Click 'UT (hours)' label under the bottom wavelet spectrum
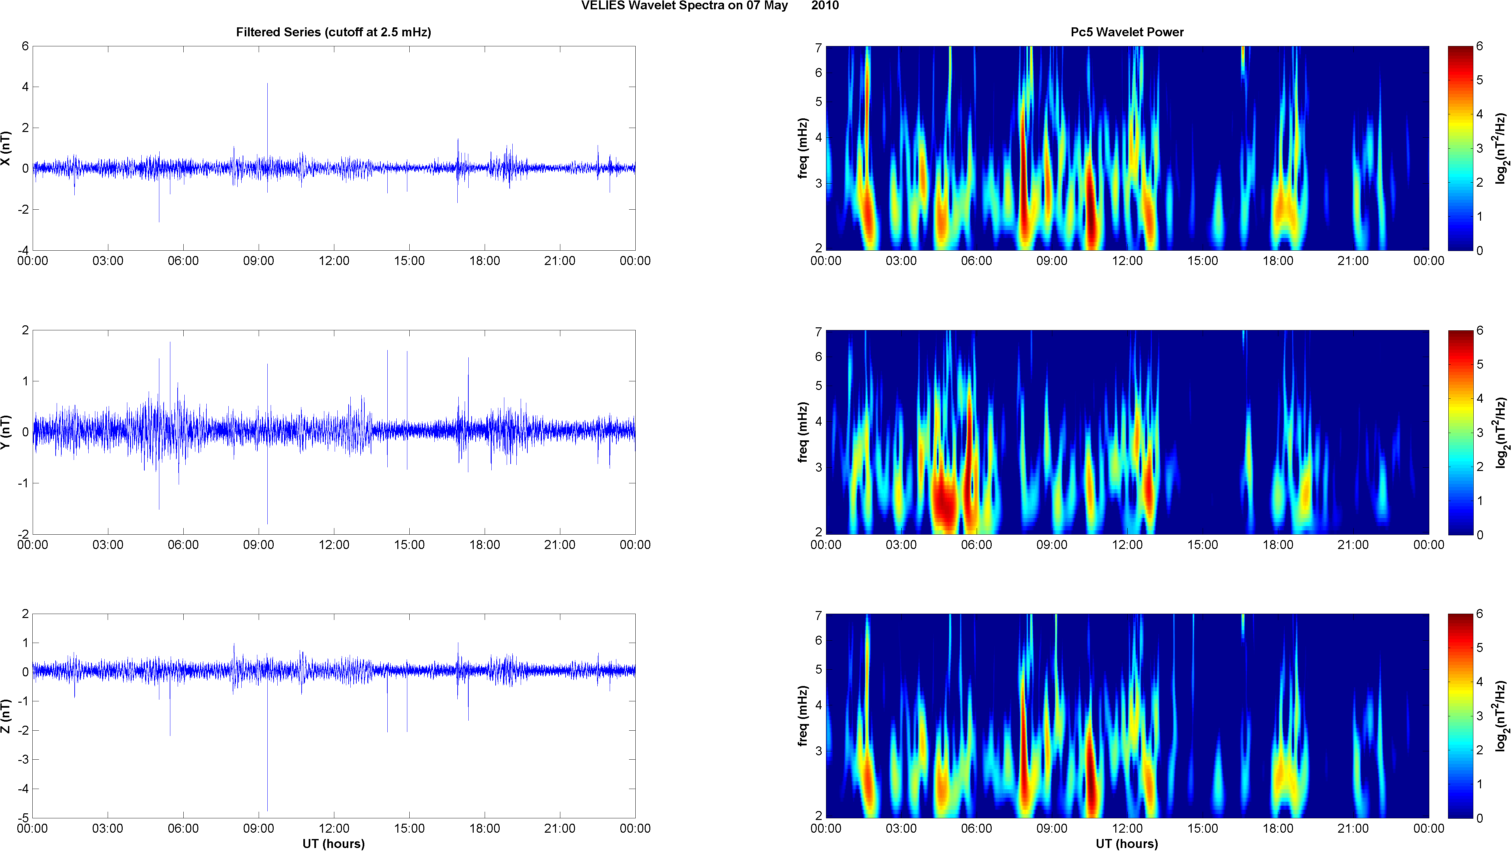 1127,844
